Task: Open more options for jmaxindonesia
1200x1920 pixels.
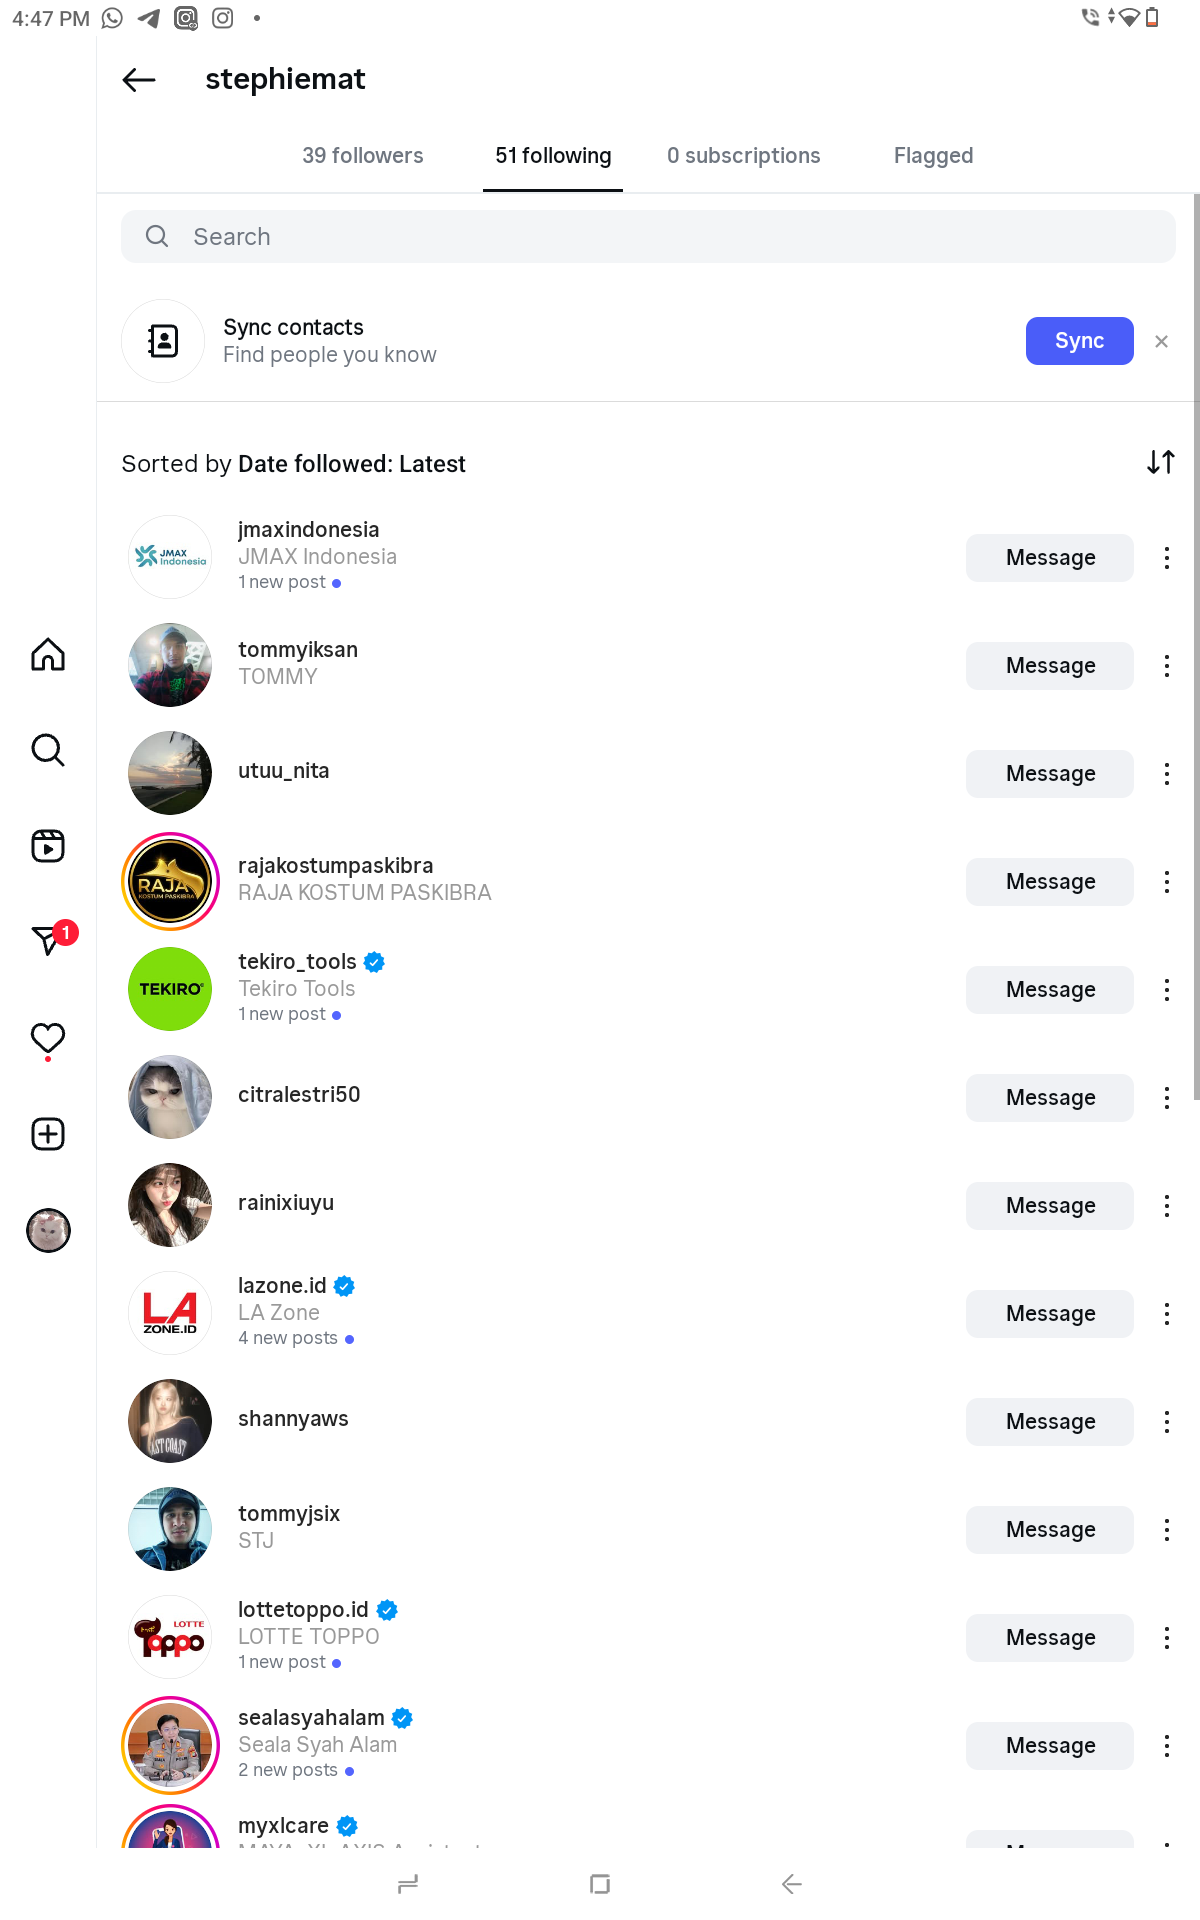Action: (x=1166, y=558)
